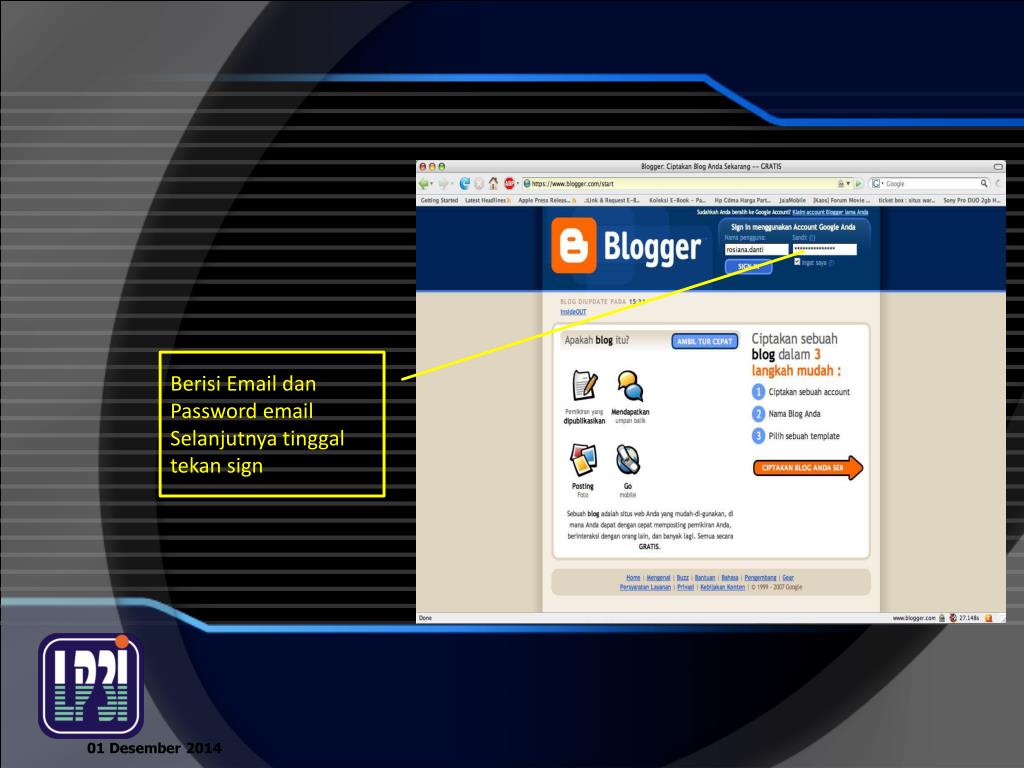Click the magnifier icon in Google search box
1024x768 pixels.
984,184
